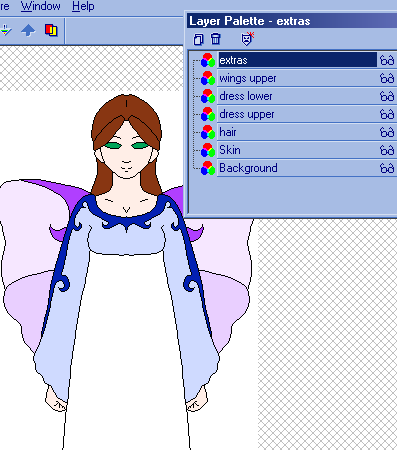Viewport: 397px width, 450px height.
Task: Click the duplicate layer icon
Action: (x=198, y=39)
